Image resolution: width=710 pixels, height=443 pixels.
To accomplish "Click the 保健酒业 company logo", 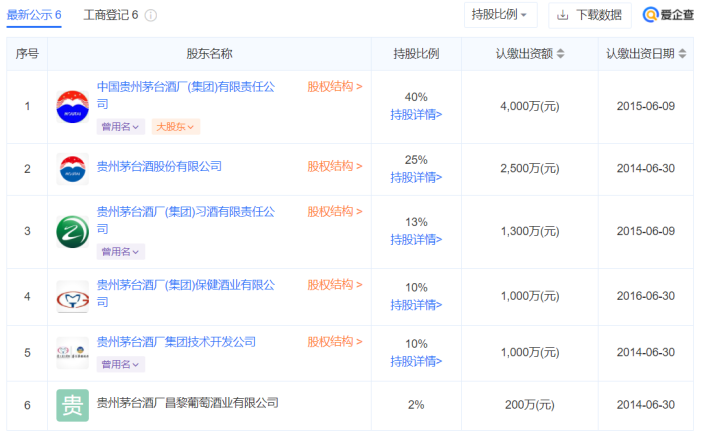I will pos(73,296).
